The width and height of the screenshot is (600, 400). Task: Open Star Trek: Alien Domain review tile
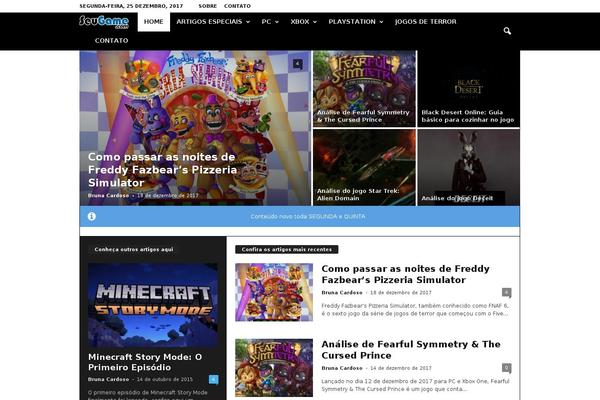(364, 167)
